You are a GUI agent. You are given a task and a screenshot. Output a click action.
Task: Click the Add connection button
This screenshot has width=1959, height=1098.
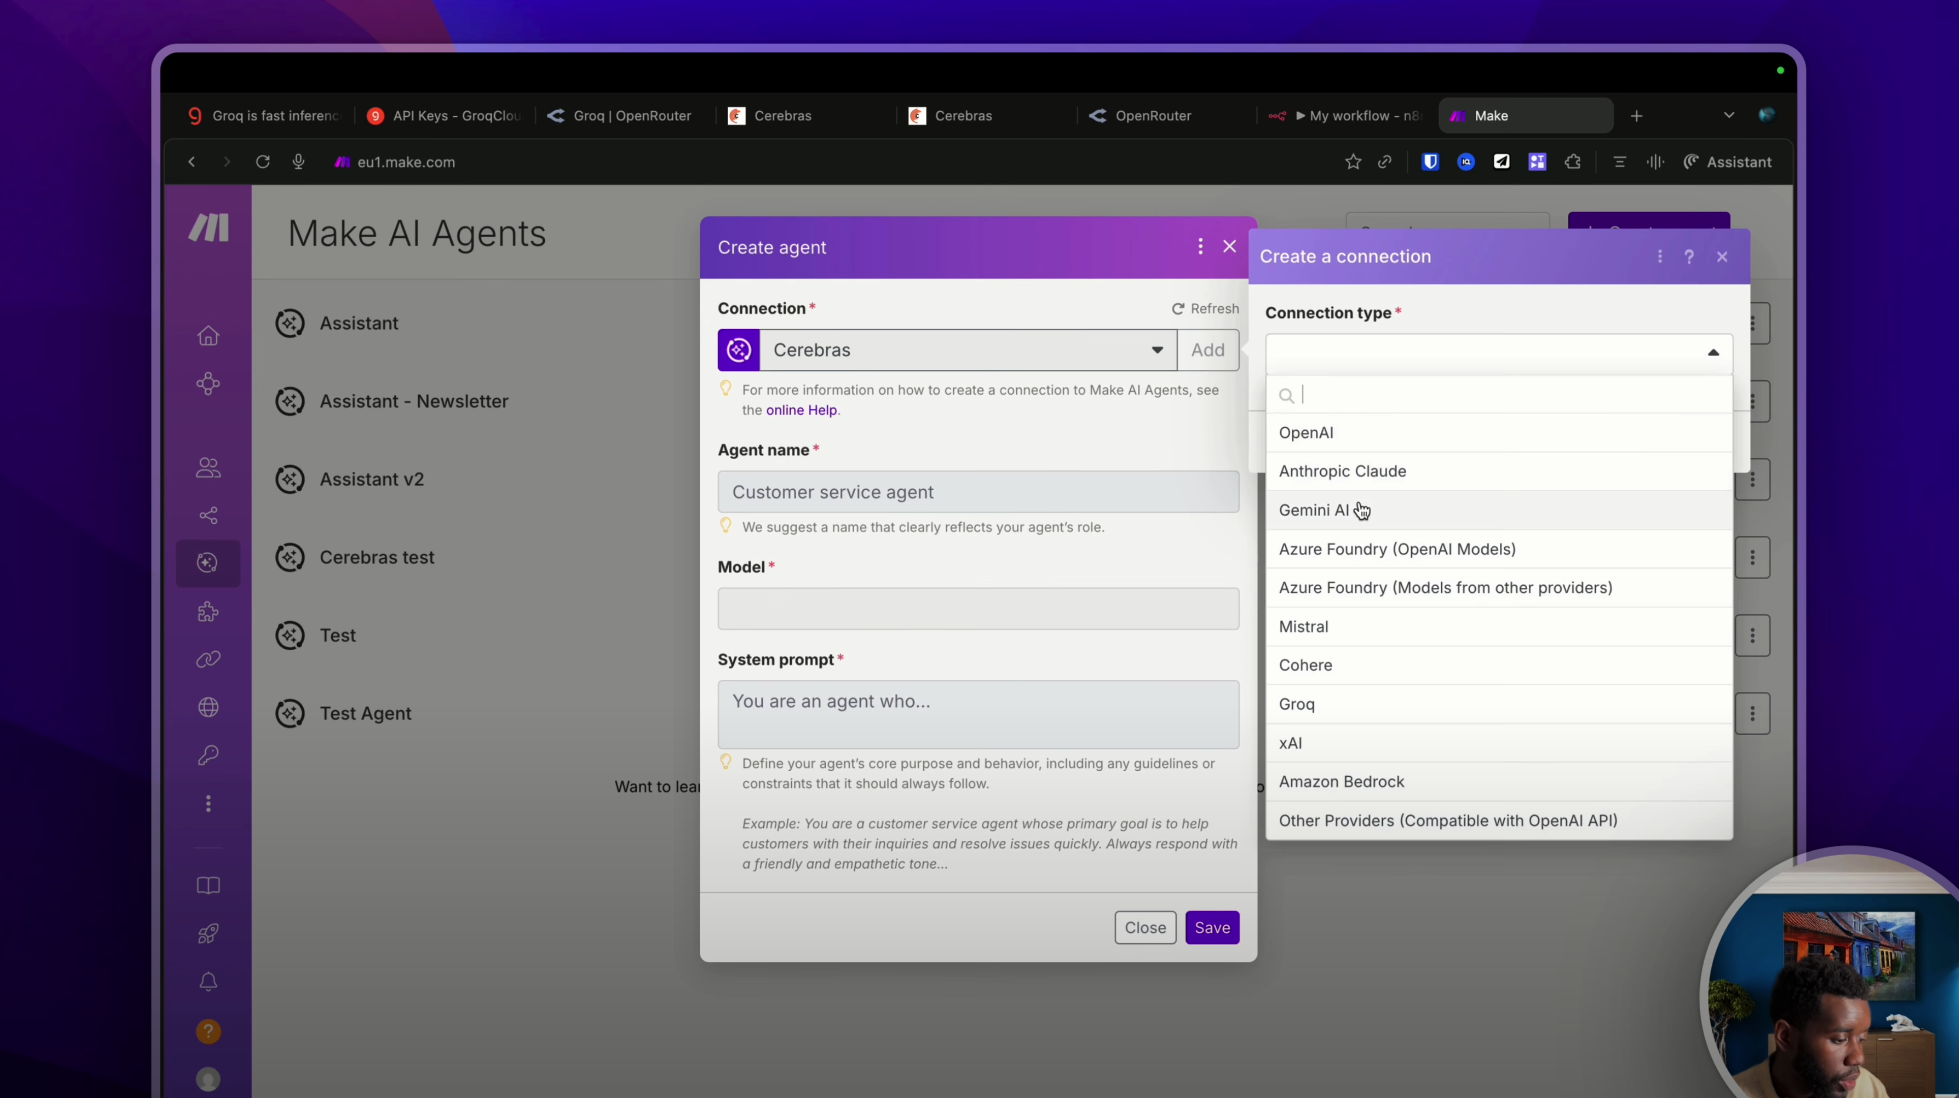[x=1208, y=350]
